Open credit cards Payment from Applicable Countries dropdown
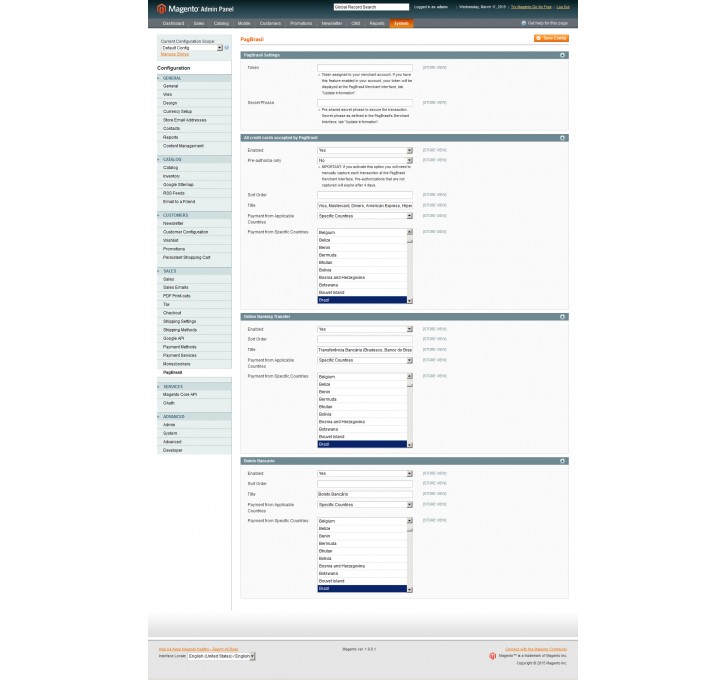This screenshot has height=680, width=725. pyautogui.click(x=365, y=216)
